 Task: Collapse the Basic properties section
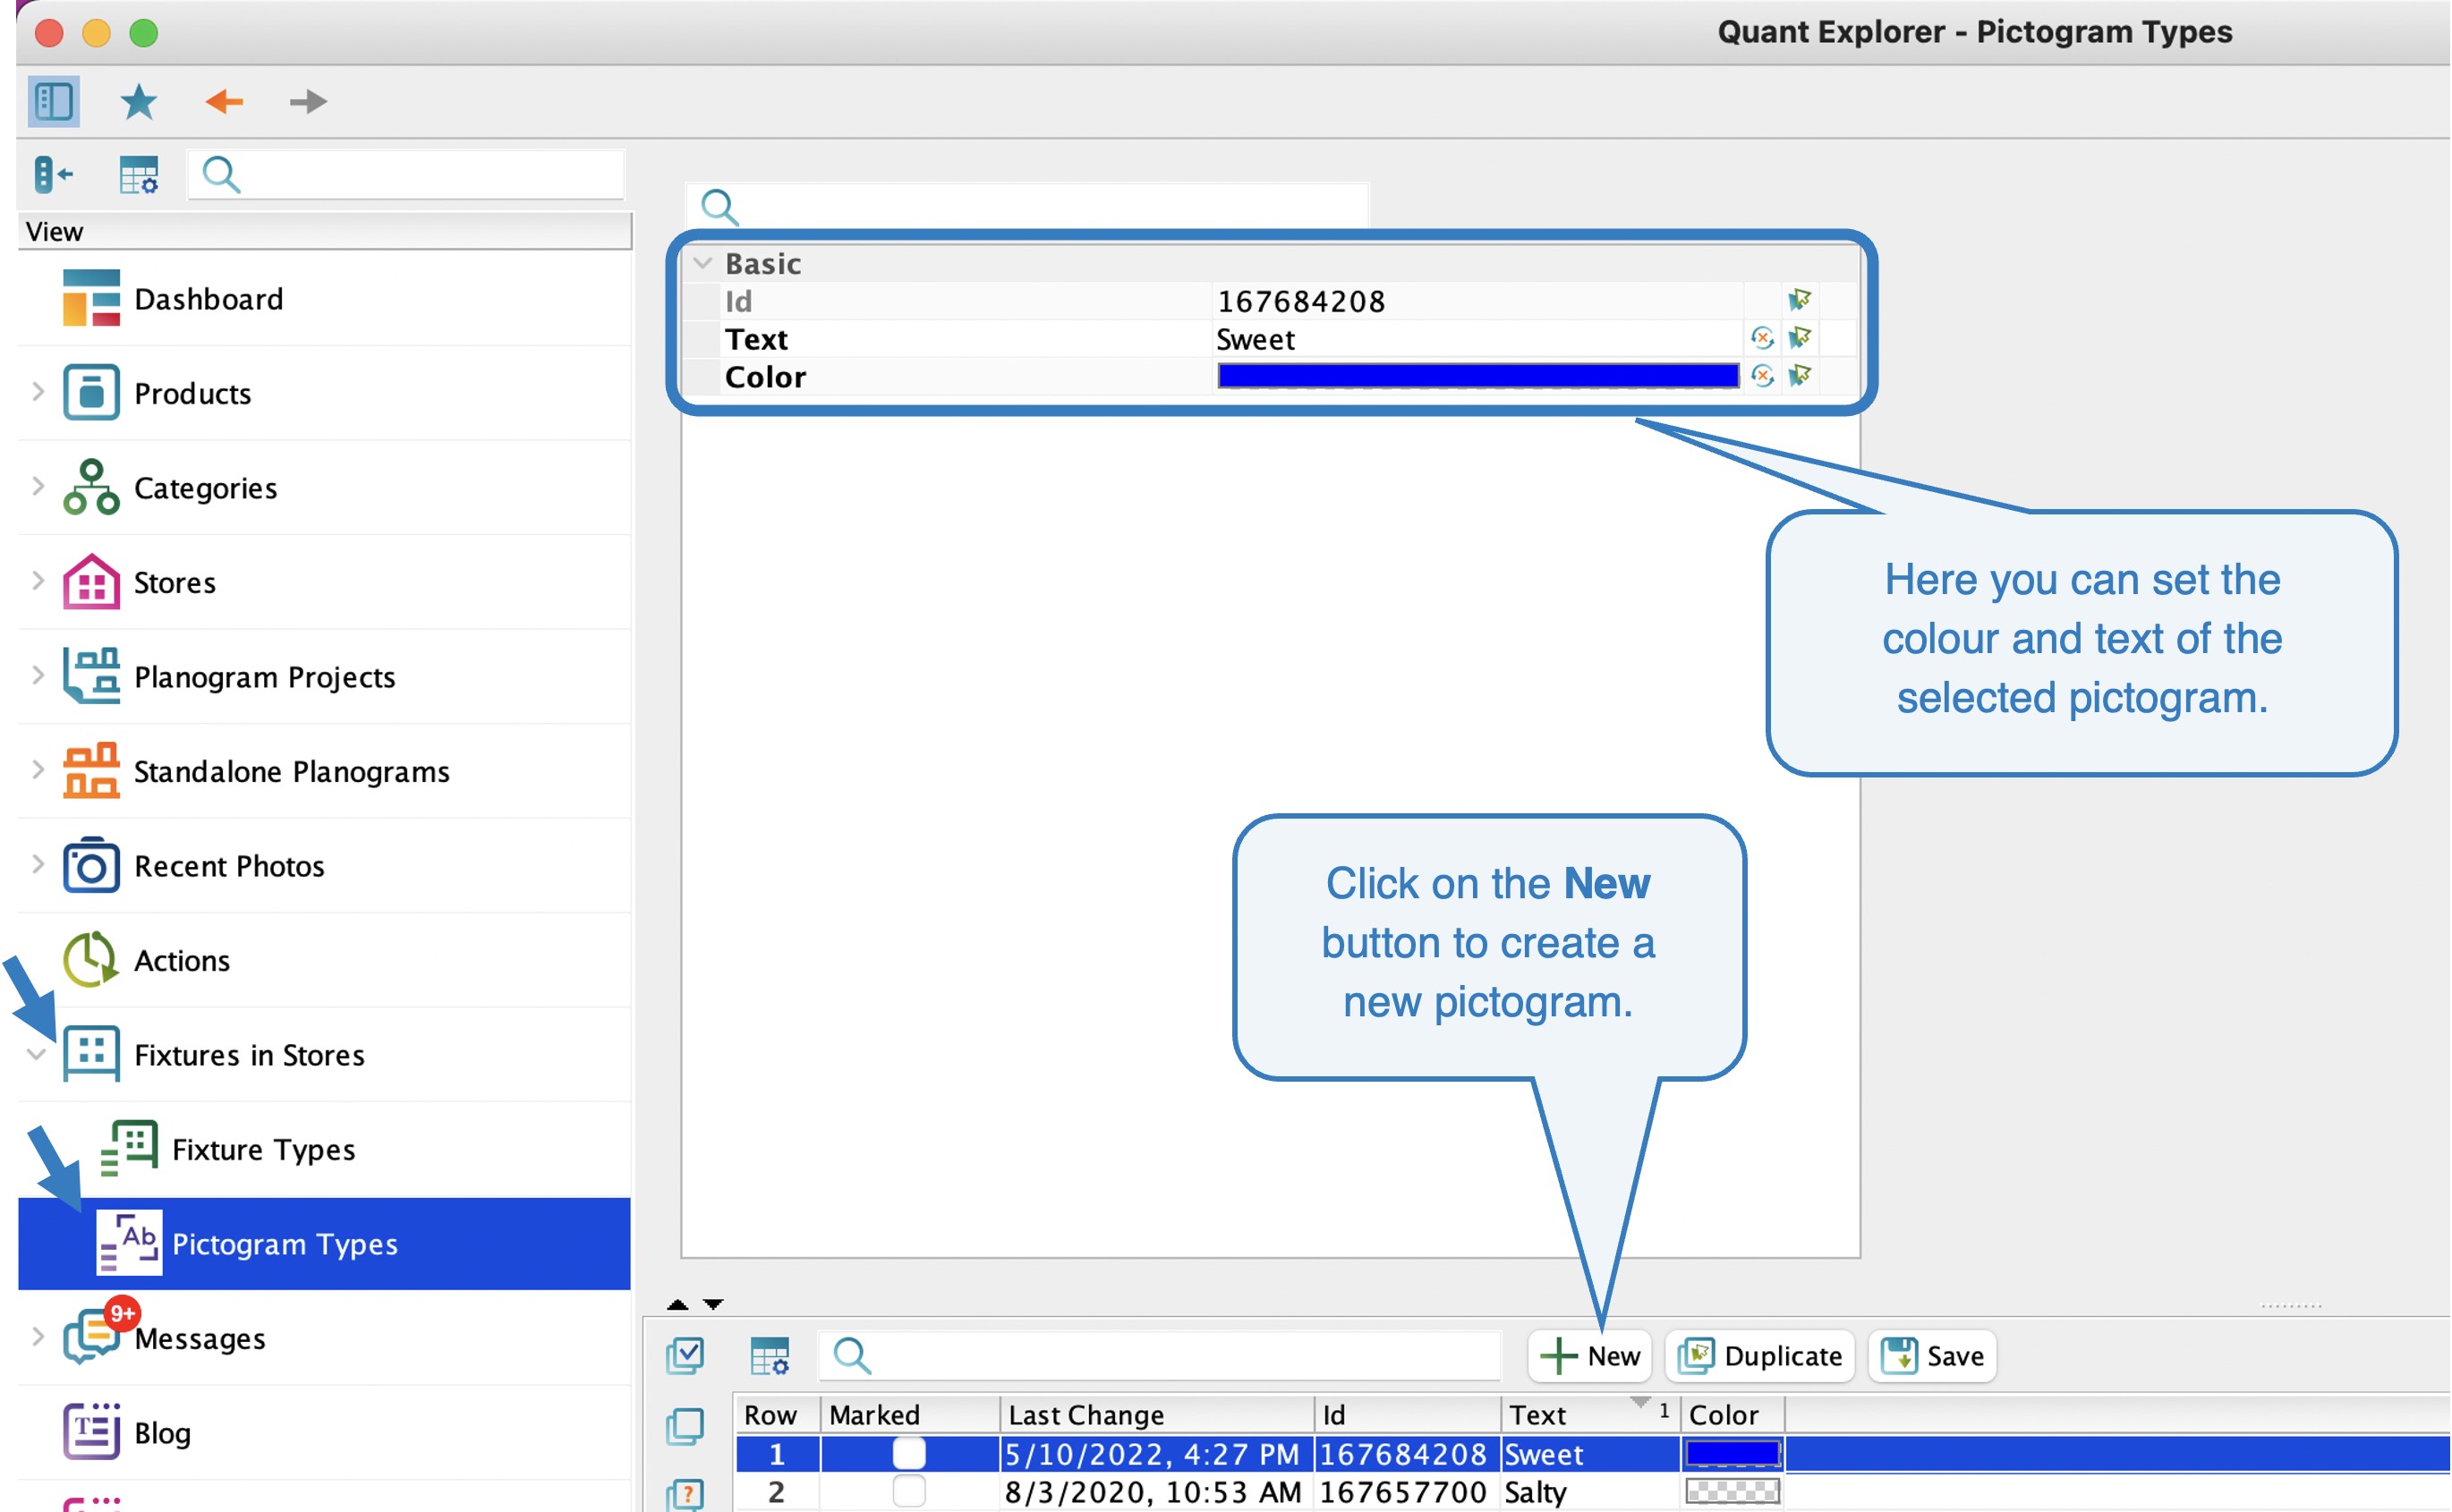pyautogui.click(x=703, y=263)
